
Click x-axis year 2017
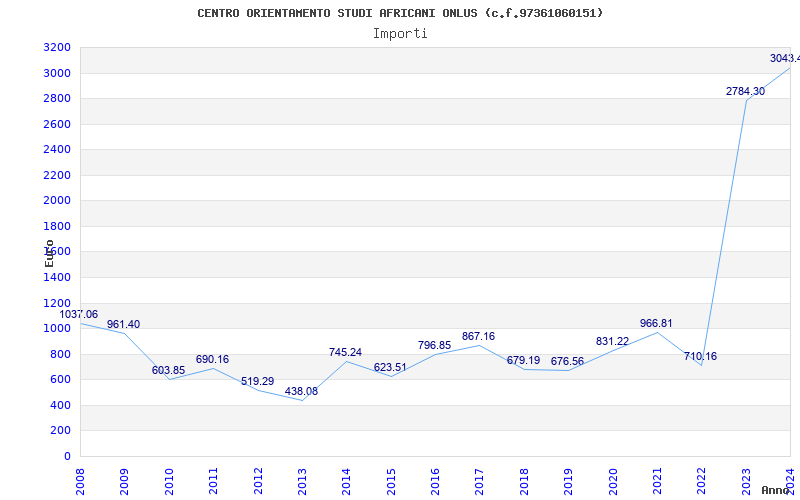coord(480,482)
